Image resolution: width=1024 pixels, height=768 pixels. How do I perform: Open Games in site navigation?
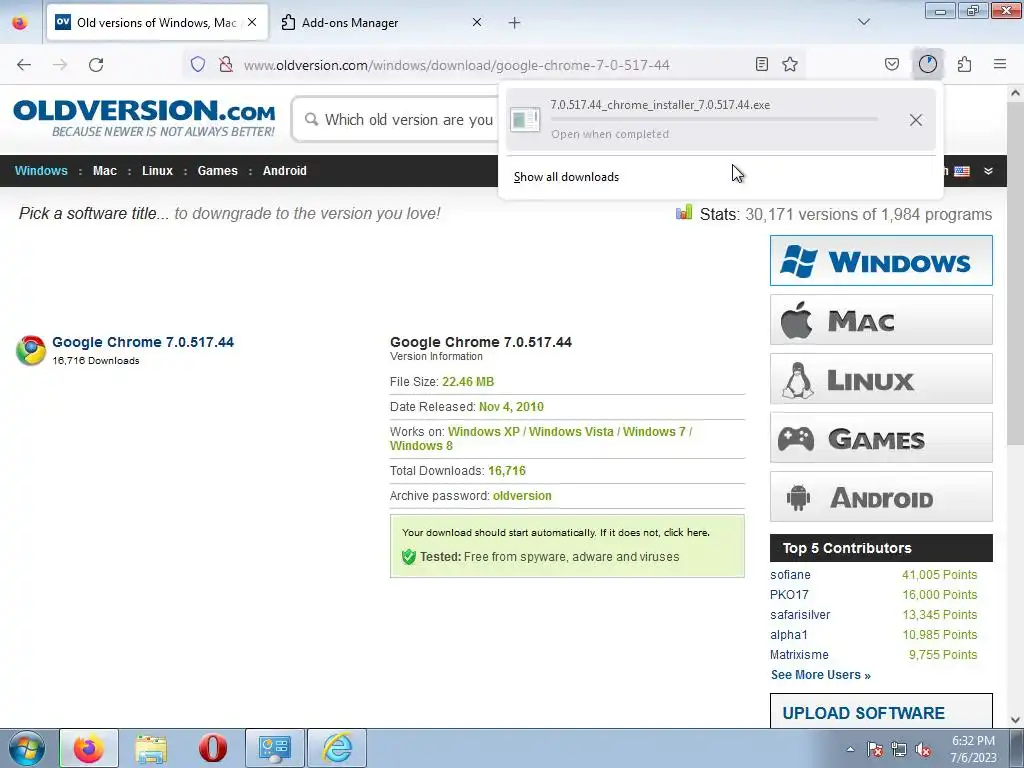pos(217,170)
